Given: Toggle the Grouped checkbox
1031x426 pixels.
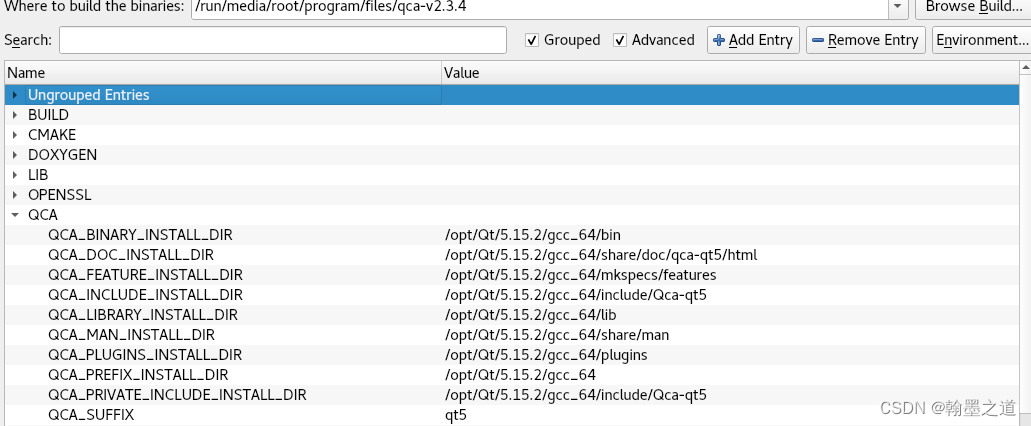Looking at the screenshot, I should coord(532,40).
